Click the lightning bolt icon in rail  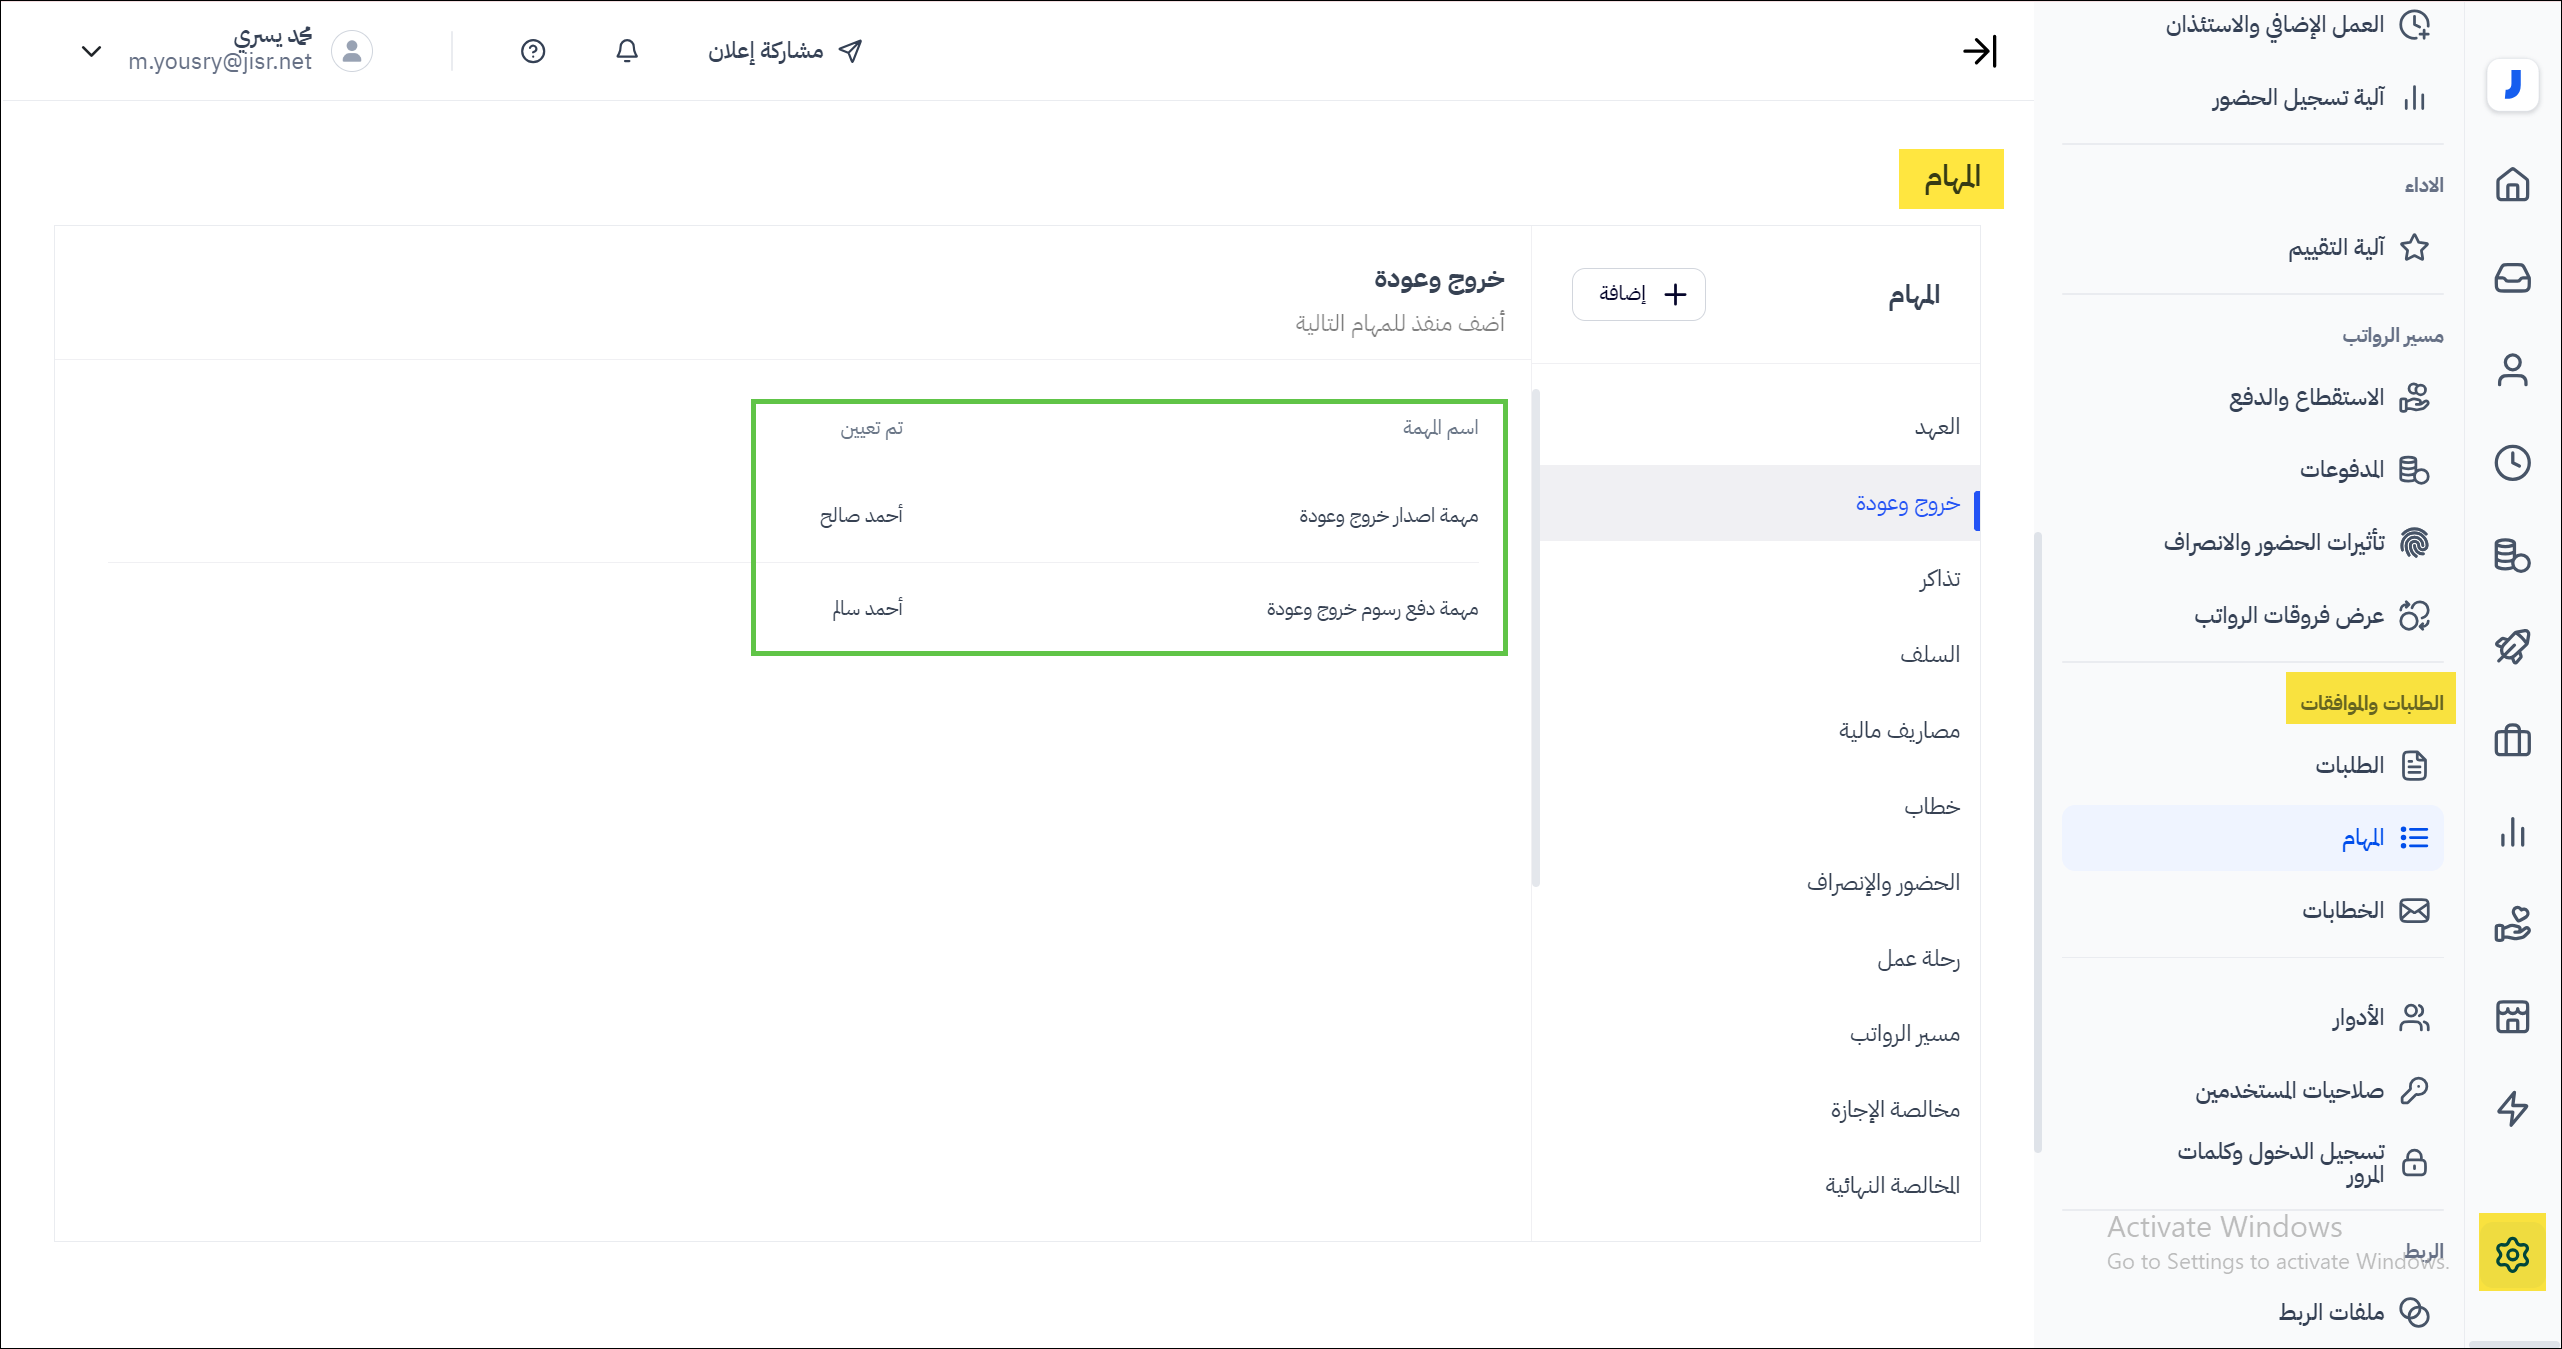click(2512, 1108)
